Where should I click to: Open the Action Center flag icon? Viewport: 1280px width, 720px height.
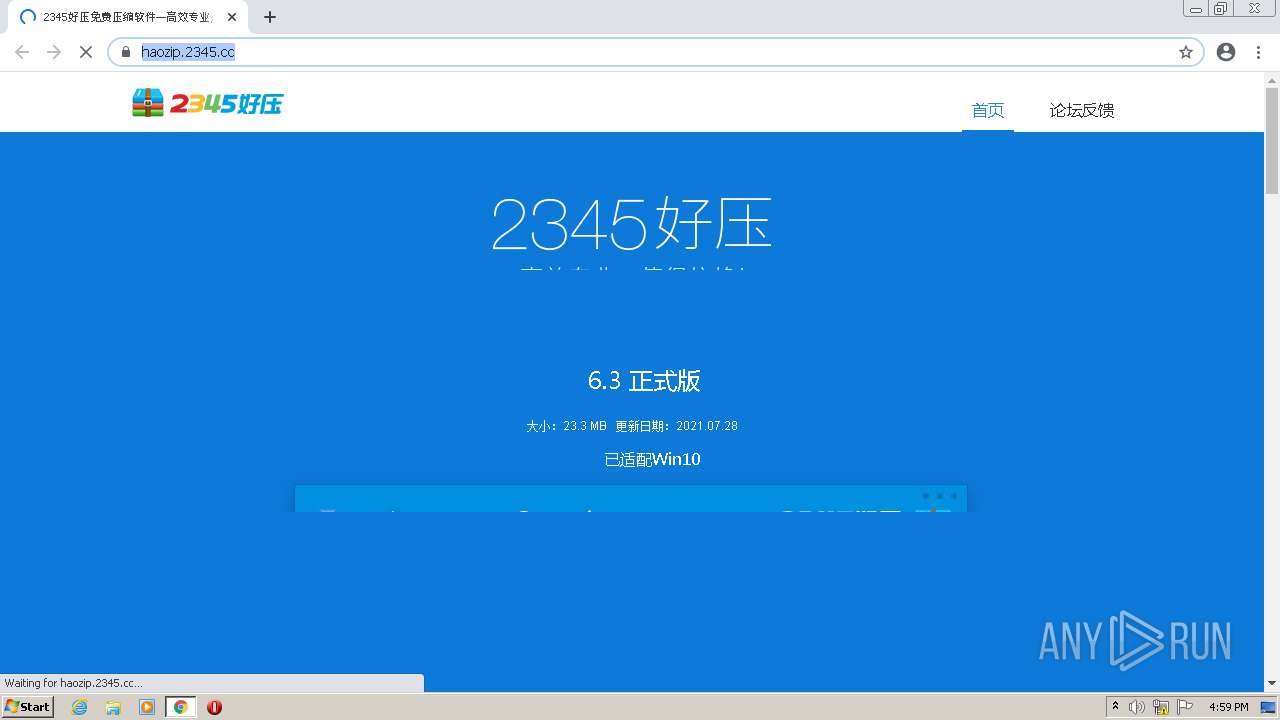coord(1185,707)
